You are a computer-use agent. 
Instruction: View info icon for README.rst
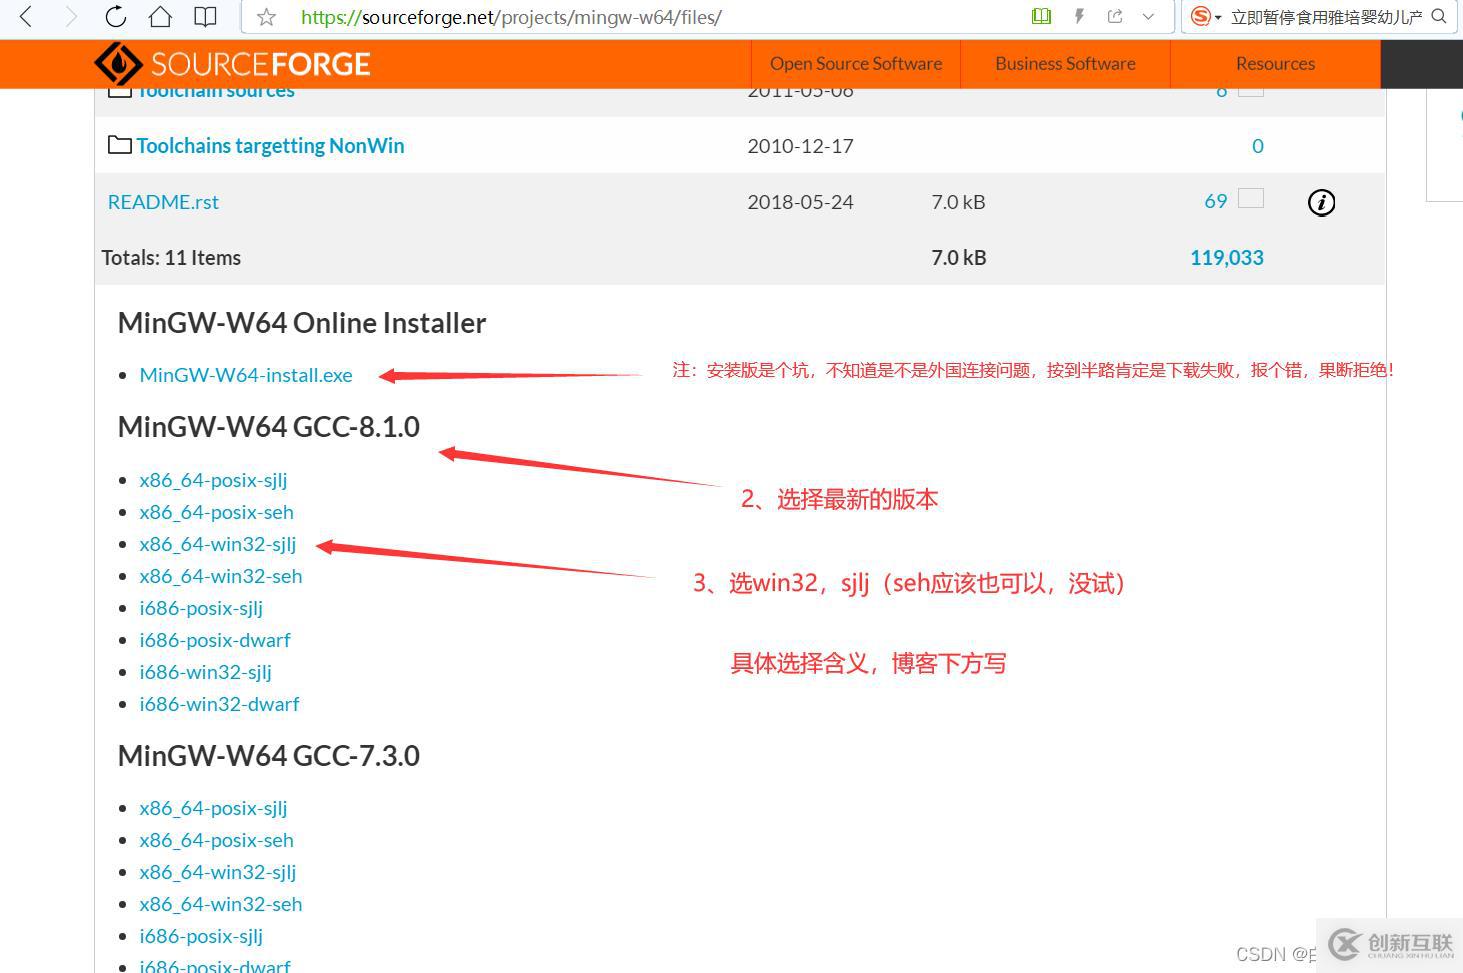1321,202
